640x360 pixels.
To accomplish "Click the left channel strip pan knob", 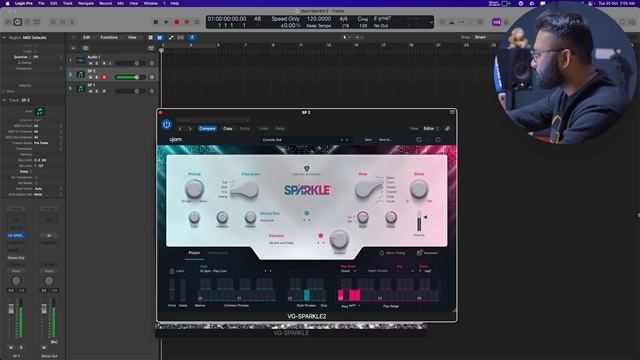I will (16, 281).
